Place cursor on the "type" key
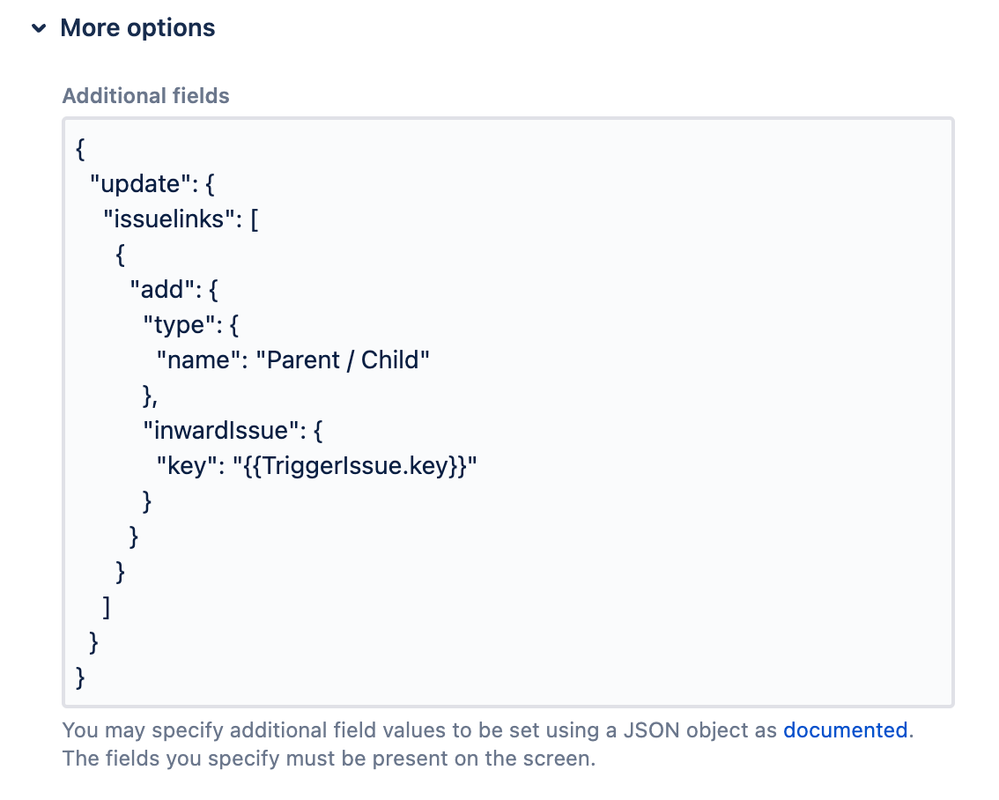The image size is (999, 800). (x=178, y=324)
